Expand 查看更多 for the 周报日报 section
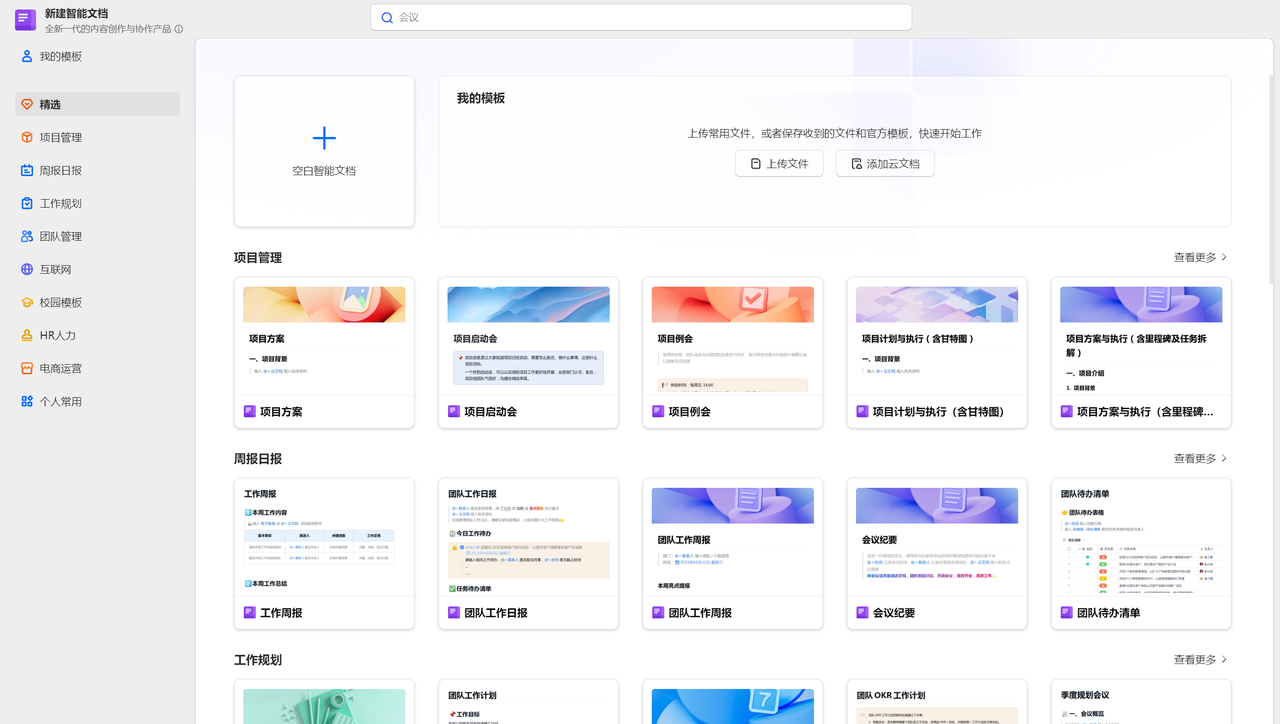1280x724 pixels. [x=1200, y=458]
